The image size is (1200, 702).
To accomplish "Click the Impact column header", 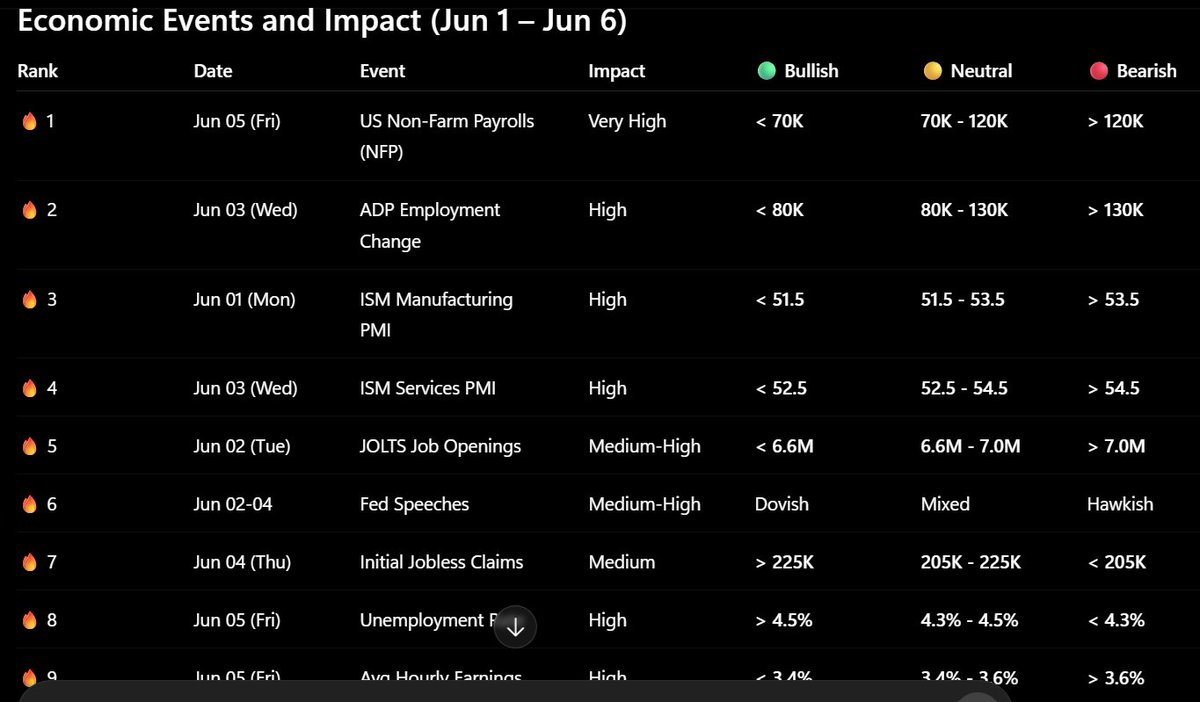I will [x=617, y=71].
